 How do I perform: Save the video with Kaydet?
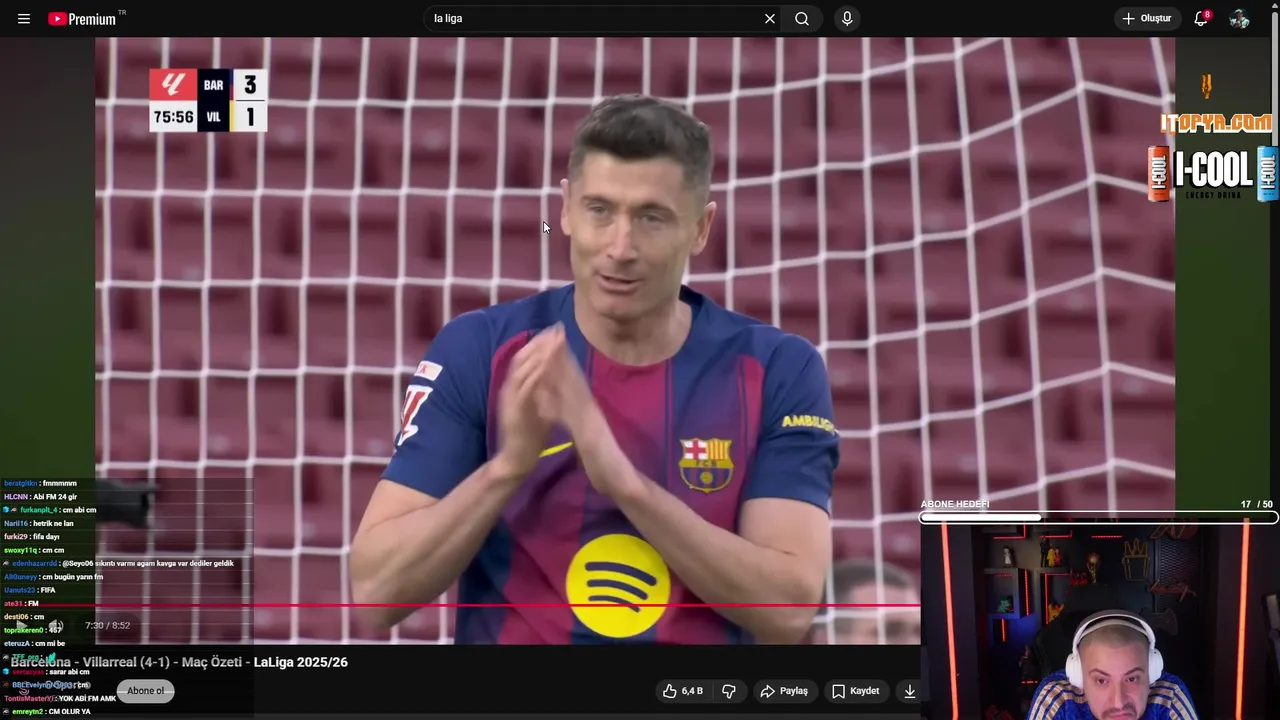click(x=856, y=691)
